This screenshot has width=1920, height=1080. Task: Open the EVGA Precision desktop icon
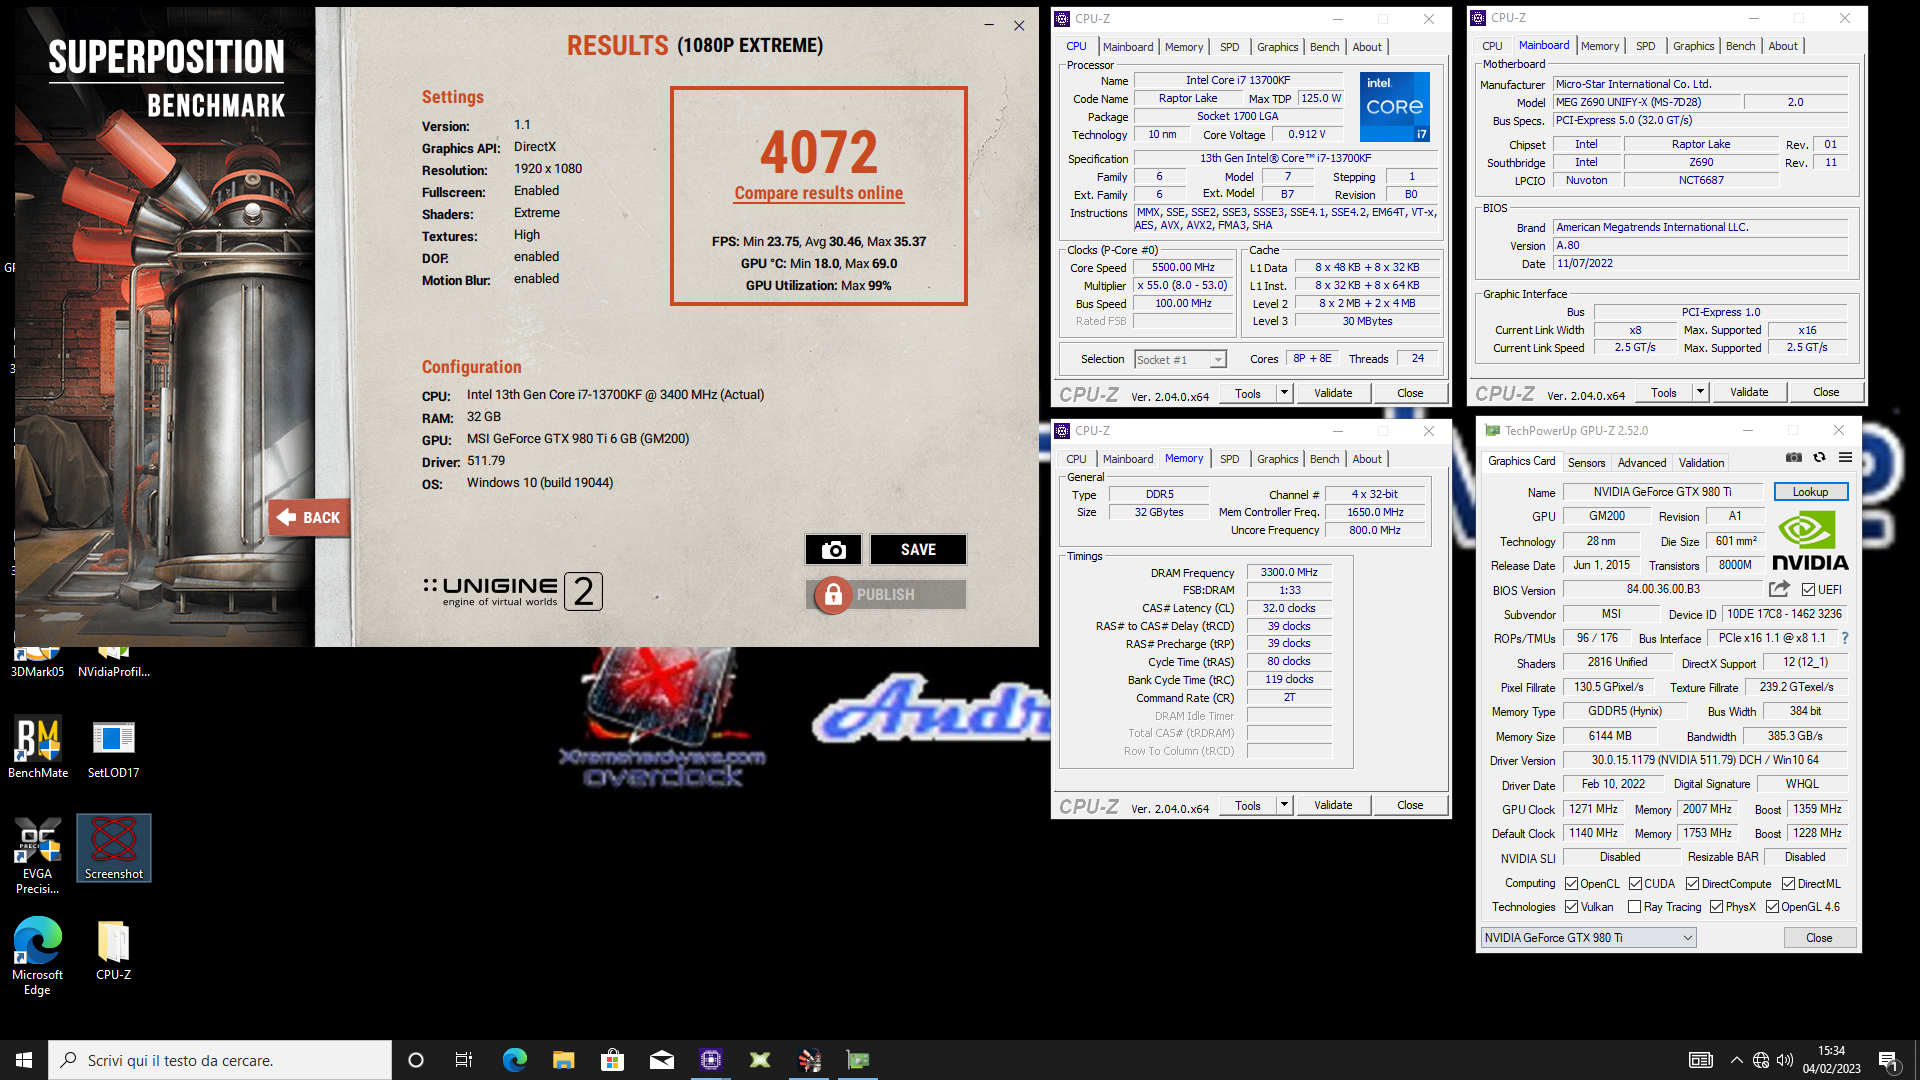38,856
